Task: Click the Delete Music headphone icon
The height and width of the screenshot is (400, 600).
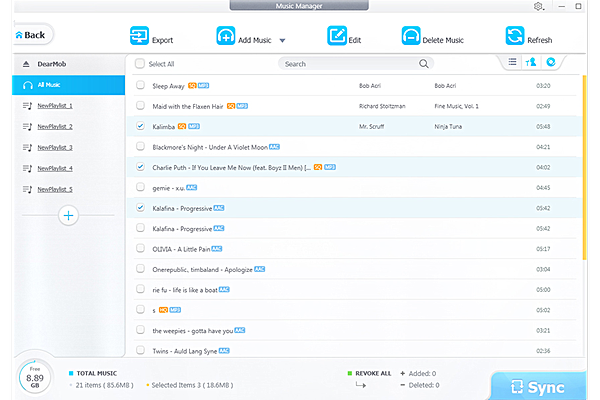Action: tap(410, 36)
